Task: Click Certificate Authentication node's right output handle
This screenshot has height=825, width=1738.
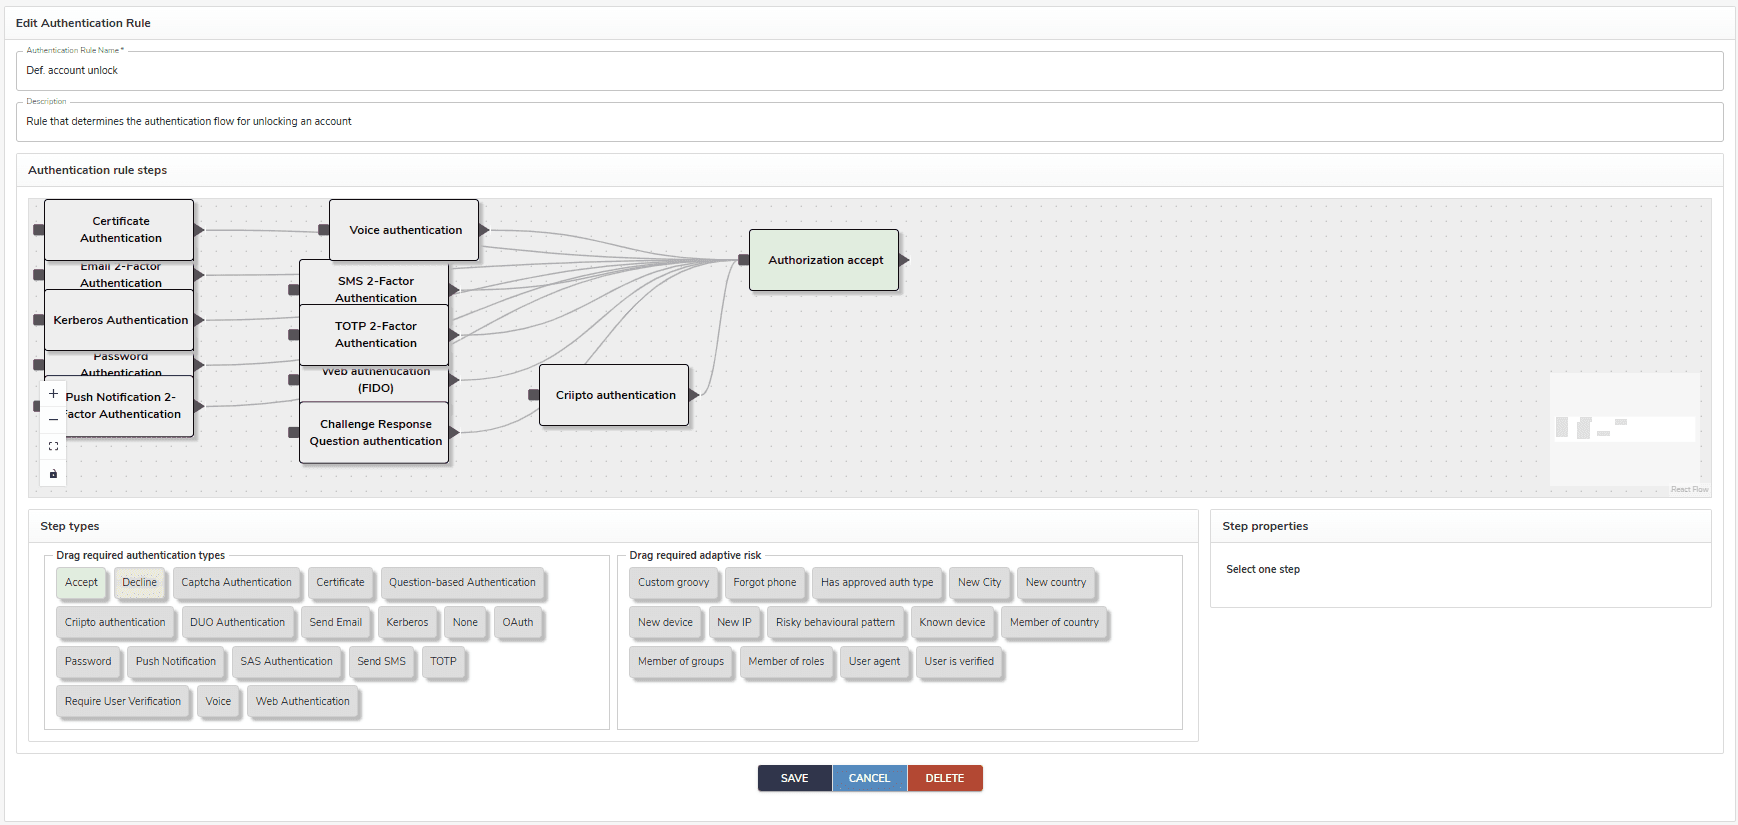Action: (x=199, y=230)
